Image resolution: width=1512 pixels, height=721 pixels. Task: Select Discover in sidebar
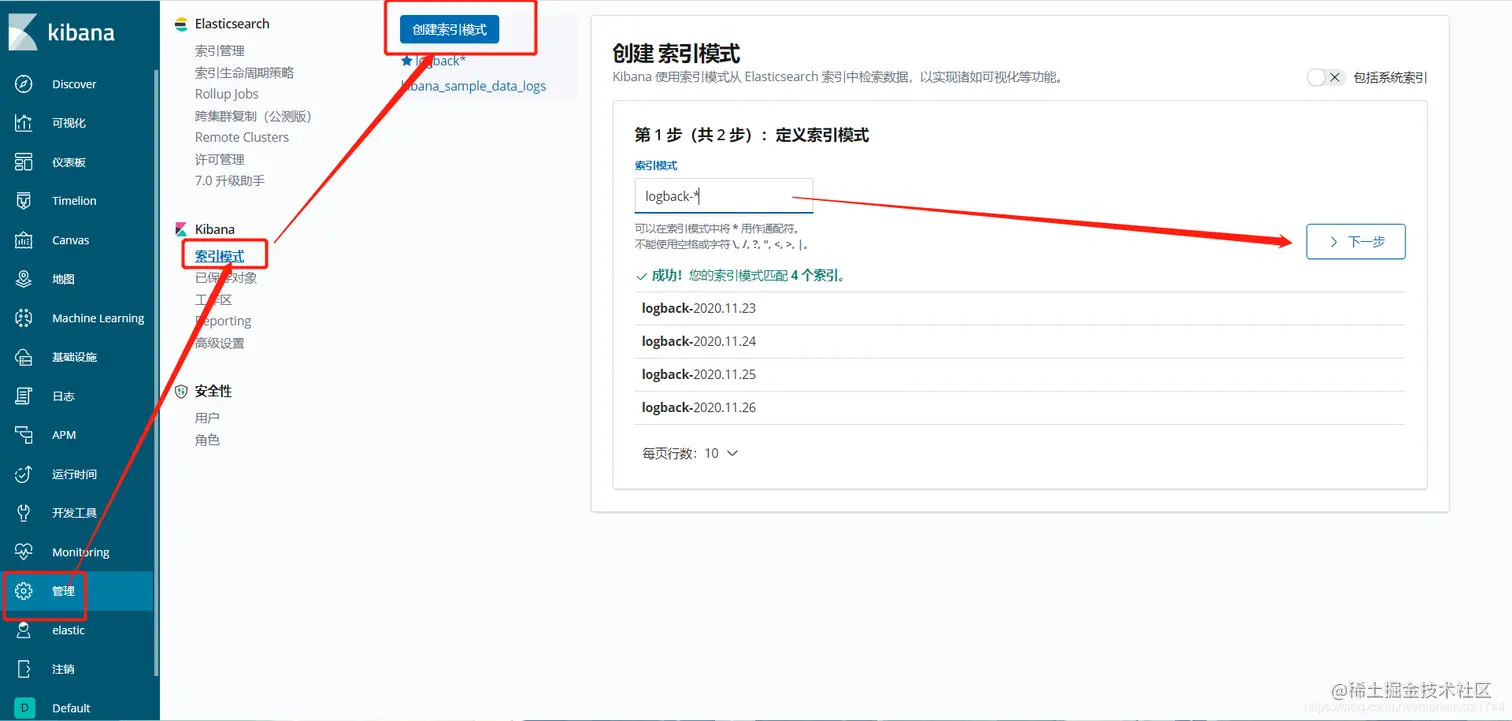pyautogui.click(x=74, y=84)
